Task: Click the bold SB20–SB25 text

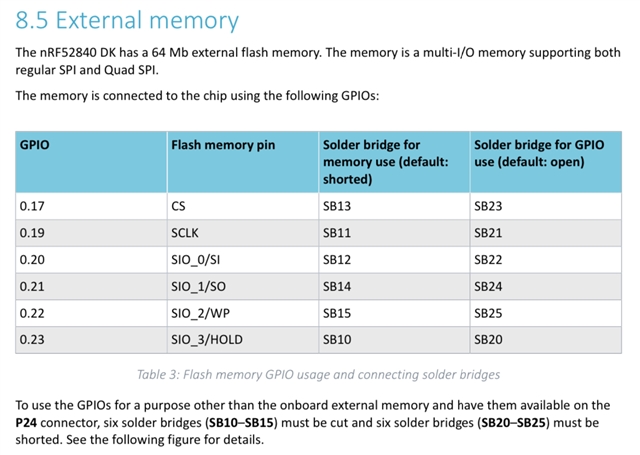Action: click(x=513, y=422)
